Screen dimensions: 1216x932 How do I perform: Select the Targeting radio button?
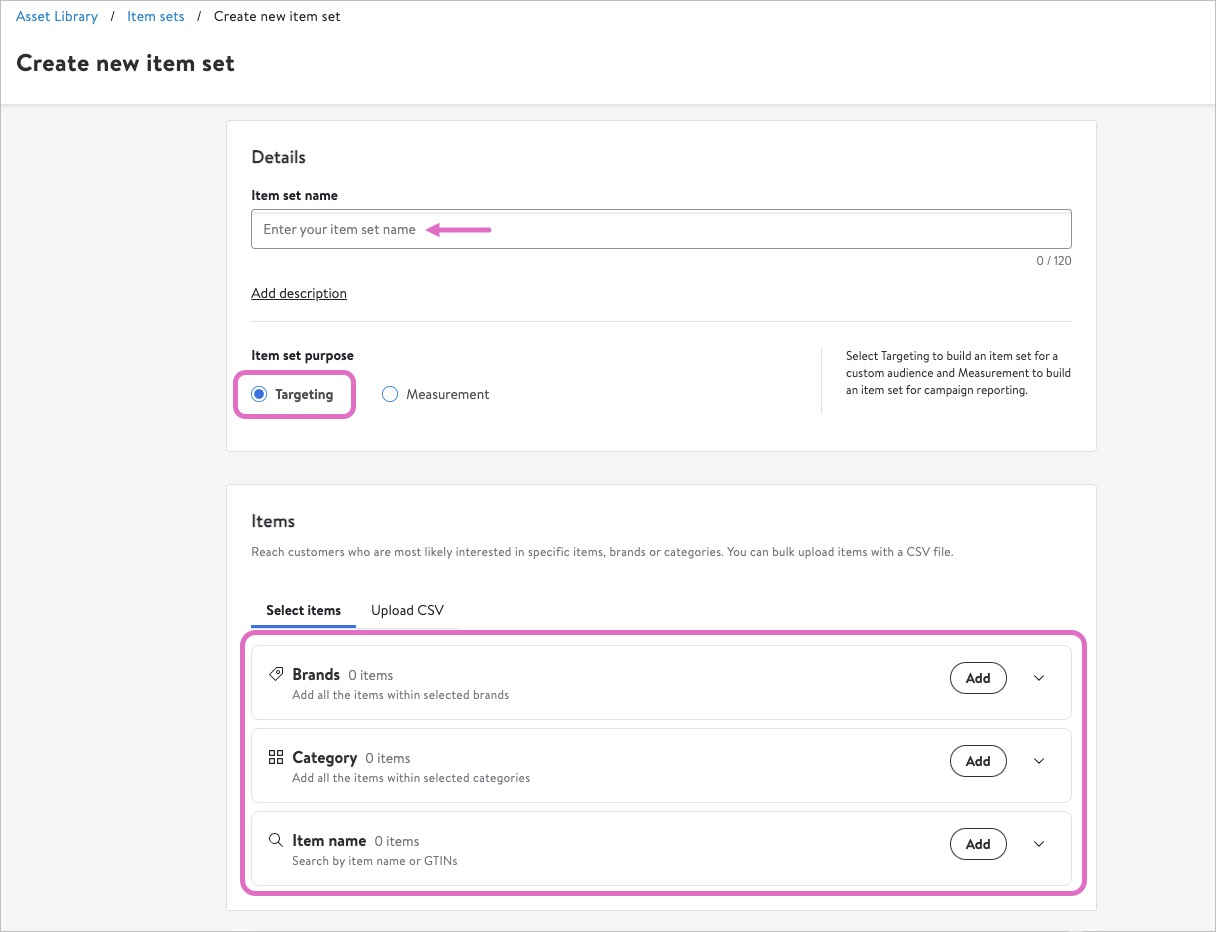(x=260, y=395)
